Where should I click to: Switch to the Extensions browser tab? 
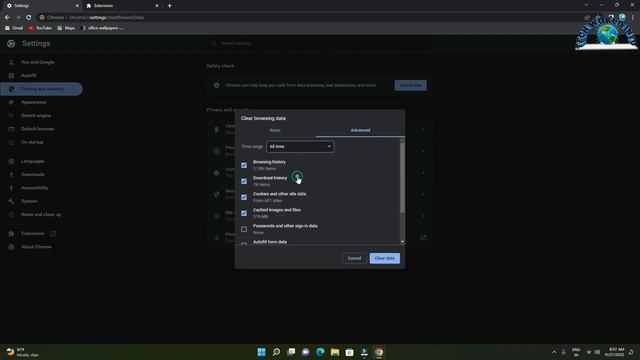pyautogui.click(x=122, y=6)
